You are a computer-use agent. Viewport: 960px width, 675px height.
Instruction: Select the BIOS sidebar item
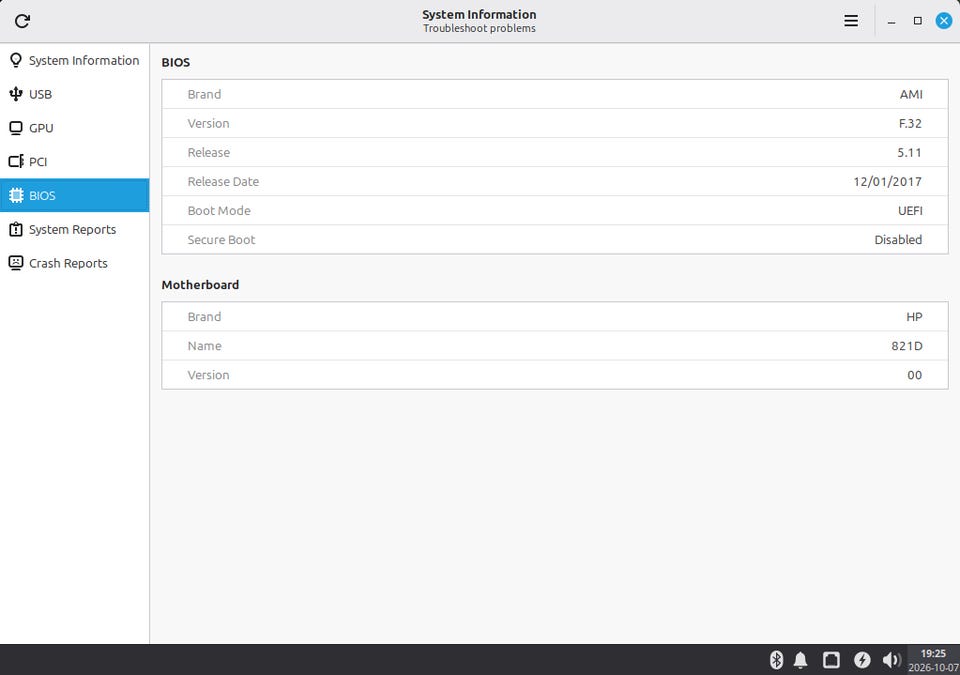coord(74,195)
